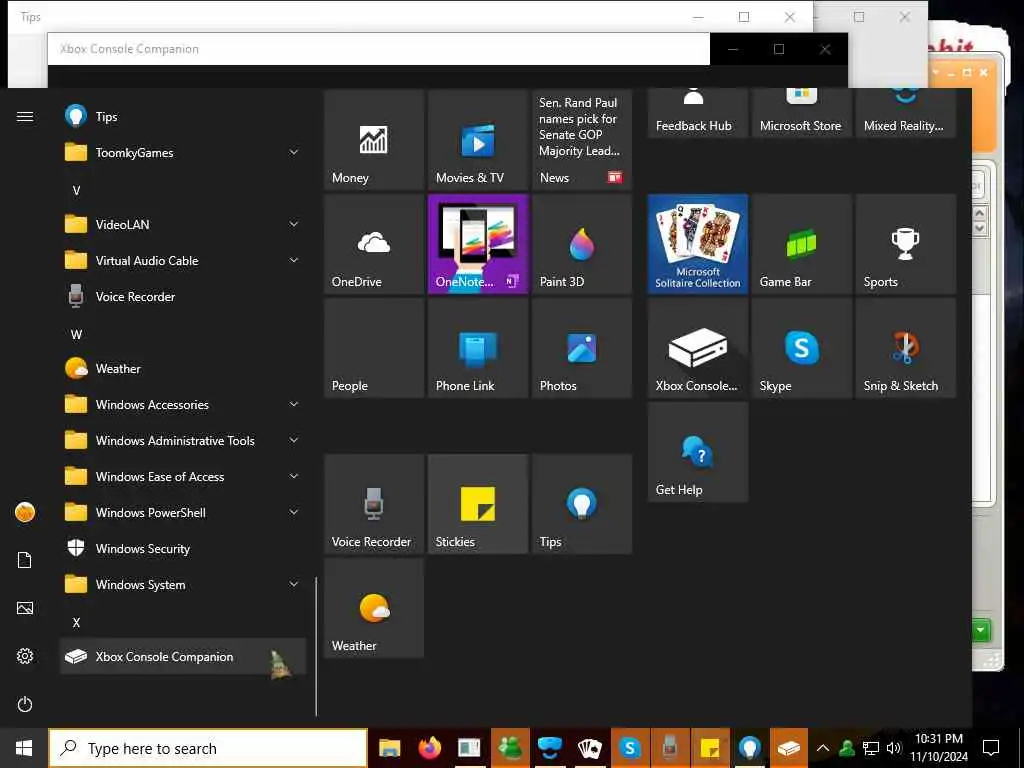Open the Get Help tile
The height and width of the screenshot is (768, 1024).
coord(697,452)
